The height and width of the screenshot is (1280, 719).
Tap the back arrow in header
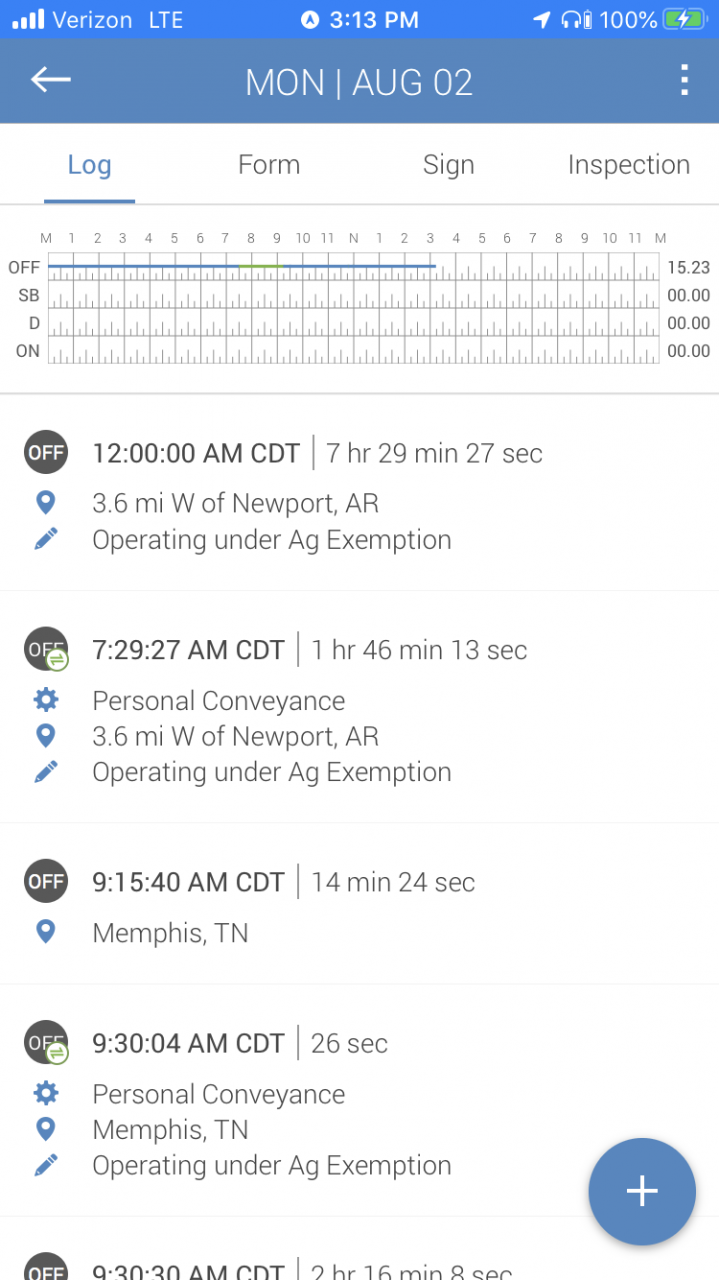tap(50, 80)
